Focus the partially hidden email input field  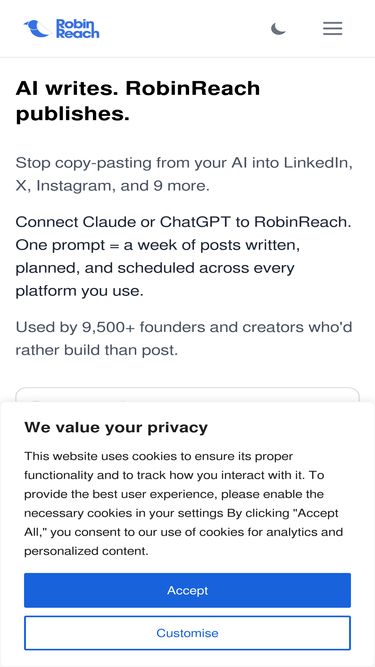(x=188, y=394)
